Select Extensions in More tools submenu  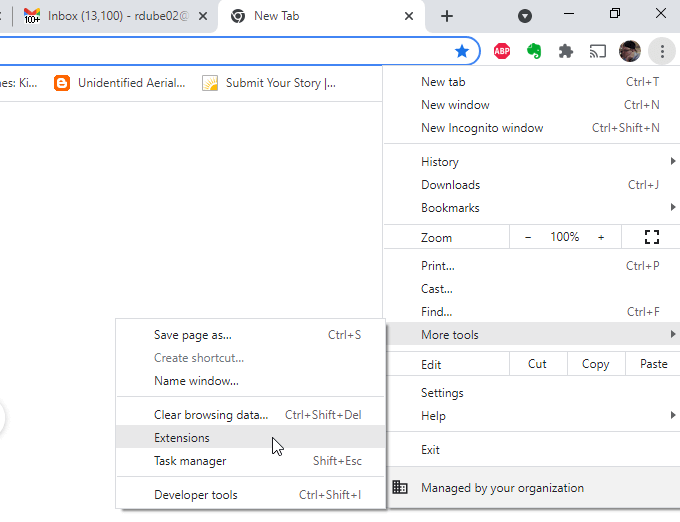point(182,438)
